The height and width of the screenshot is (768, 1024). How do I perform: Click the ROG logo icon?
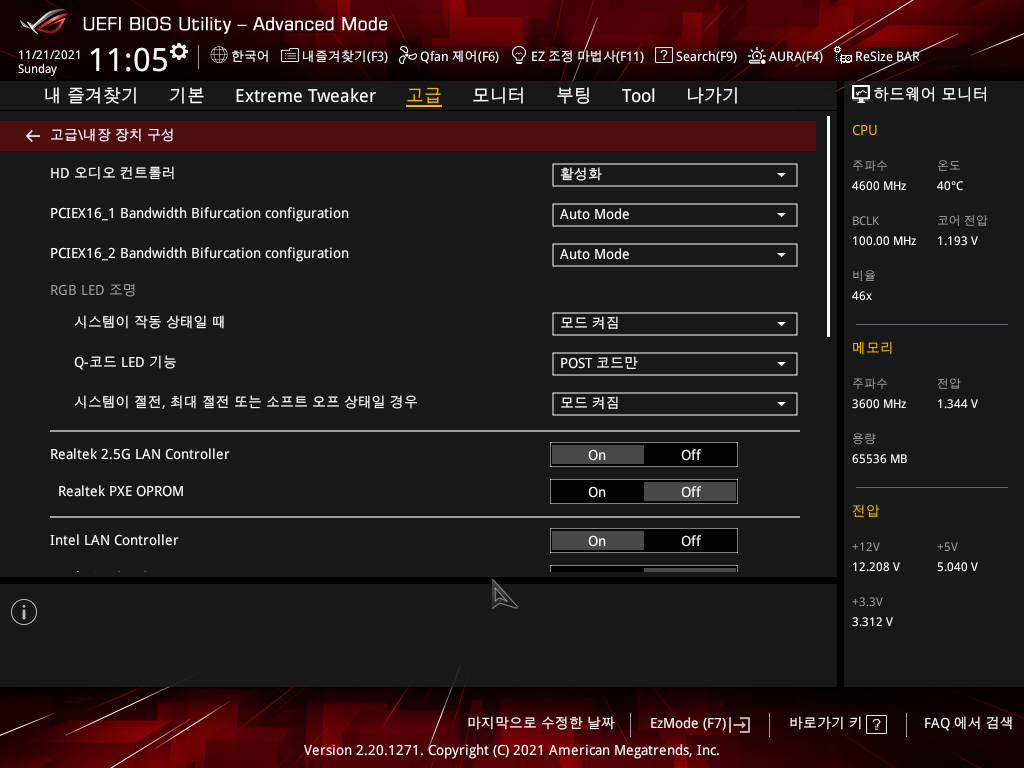coord(43,23)
